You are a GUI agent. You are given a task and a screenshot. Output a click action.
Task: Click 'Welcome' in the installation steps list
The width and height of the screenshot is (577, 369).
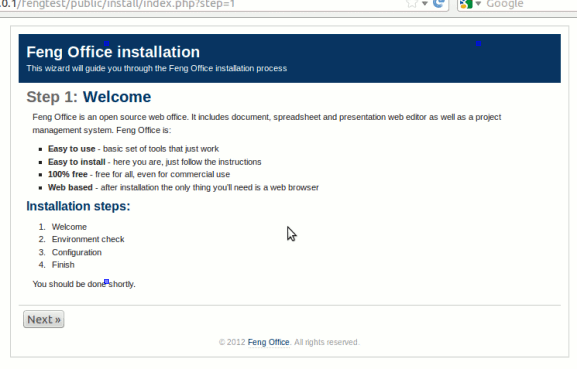pos(69,227)
